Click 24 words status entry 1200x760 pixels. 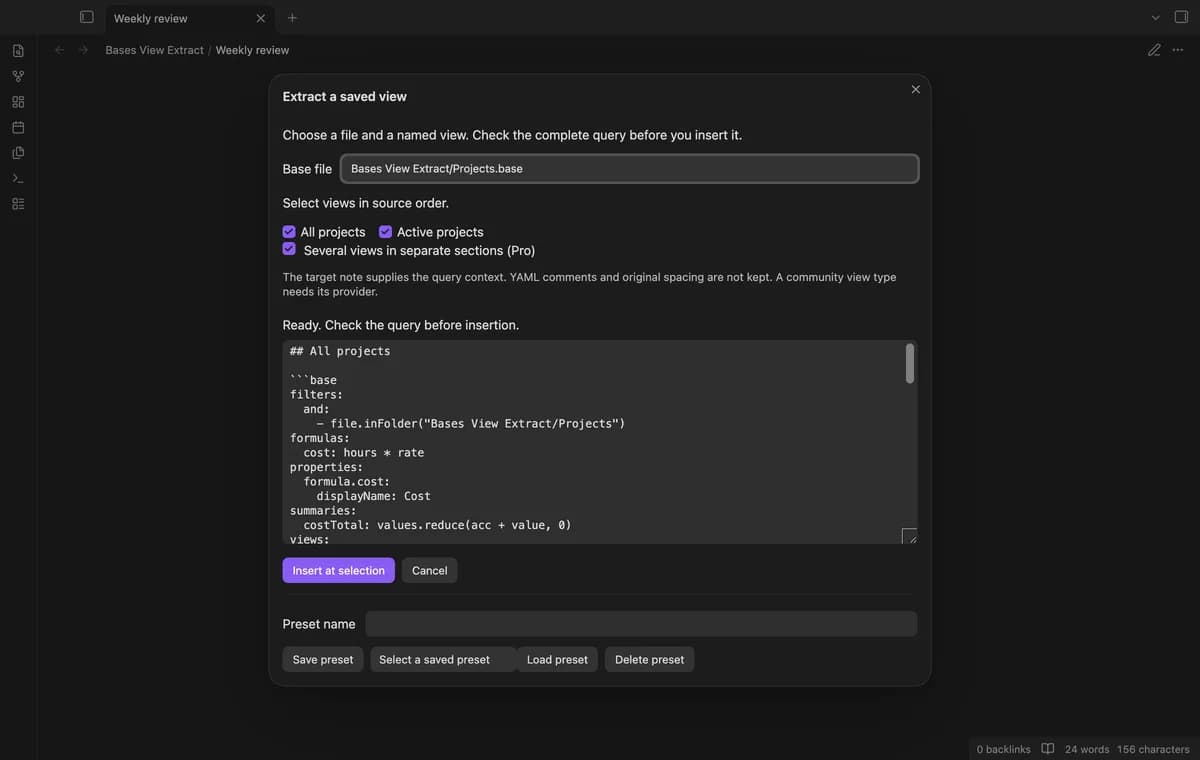click(1087, 749)
